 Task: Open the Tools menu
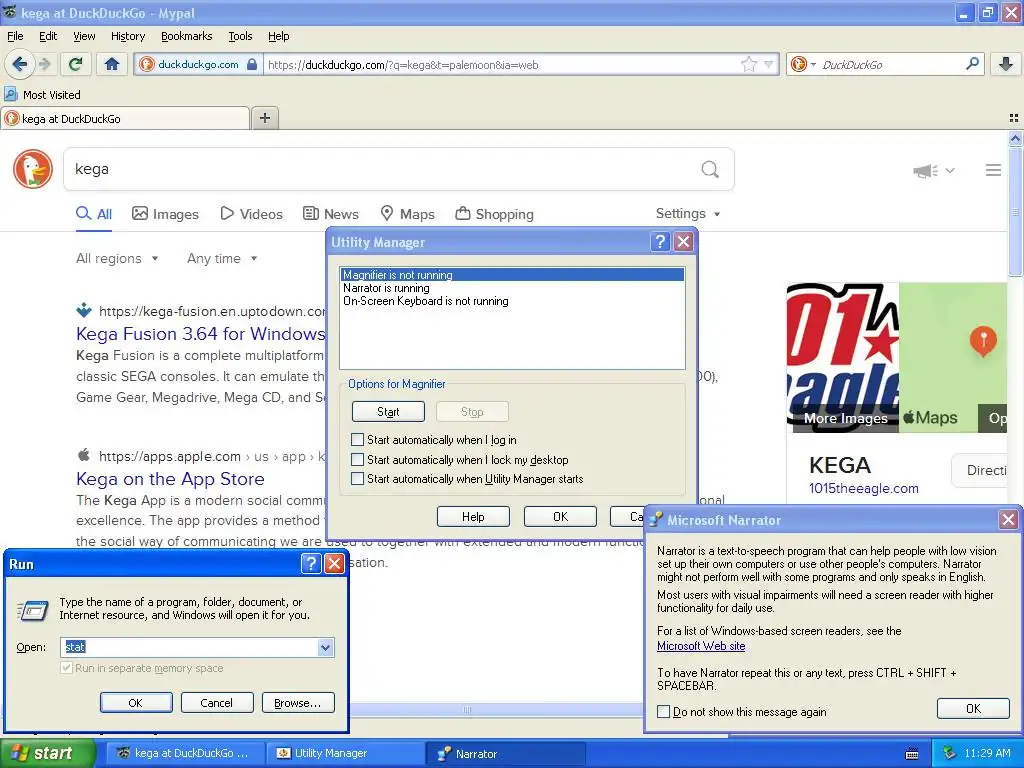tap(240, 36)
